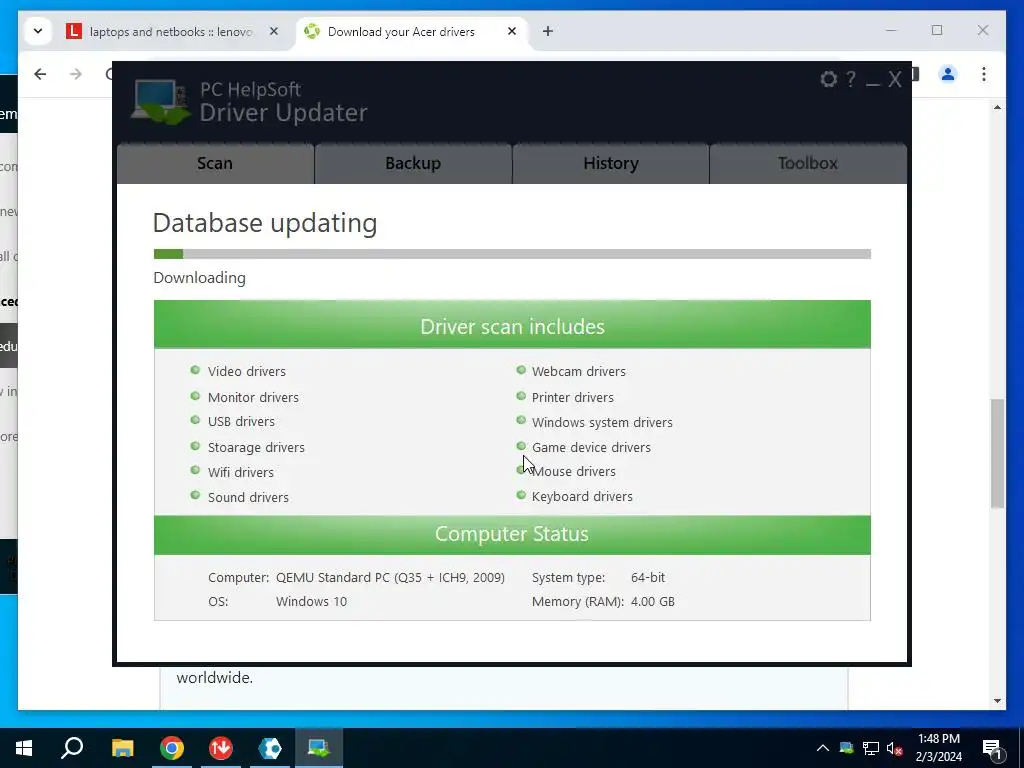The width and height of the screenshot is (1024, 768).
Task: Click the 'Driver scan includes' green header
Action: pos(512,325)
